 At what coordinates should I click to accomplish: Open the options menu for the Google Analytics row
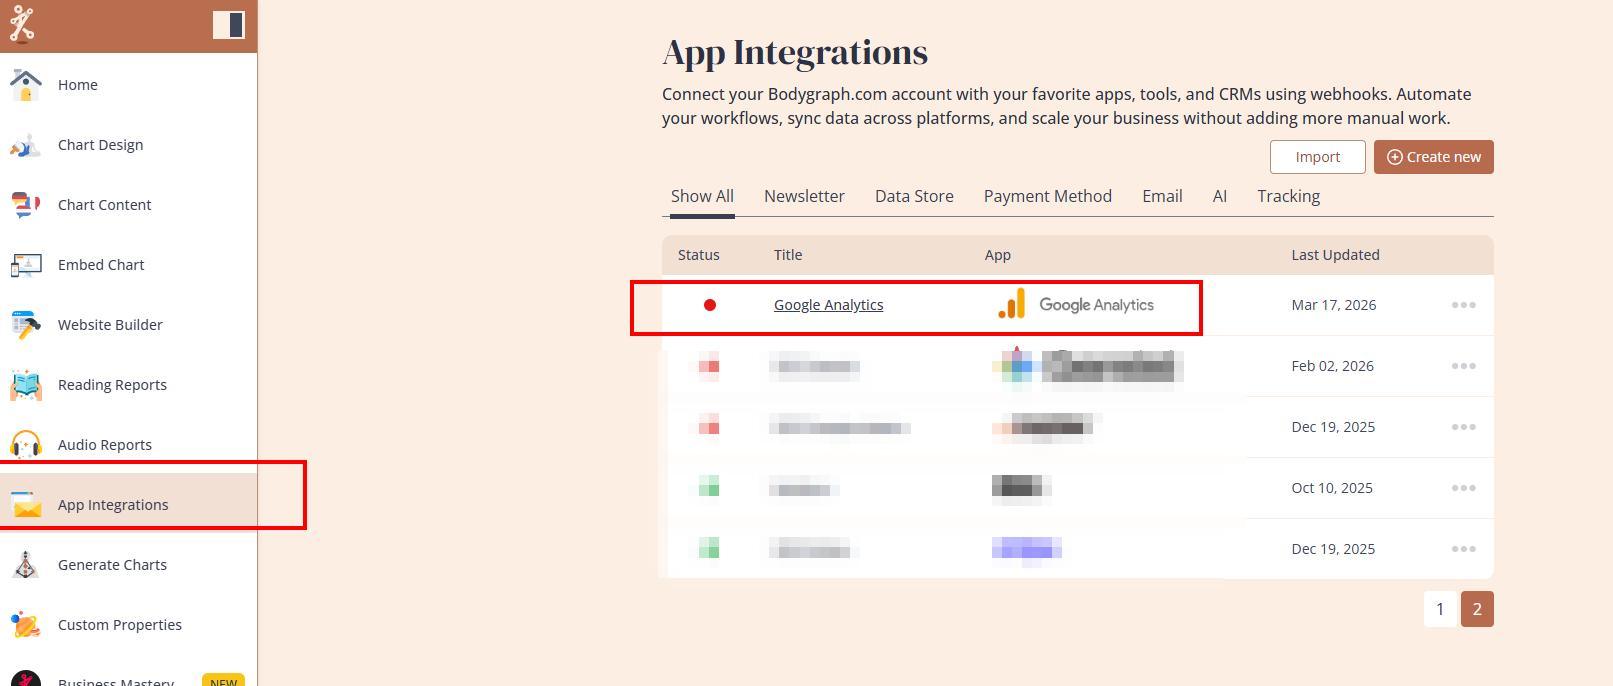[x=1463, y=305]
